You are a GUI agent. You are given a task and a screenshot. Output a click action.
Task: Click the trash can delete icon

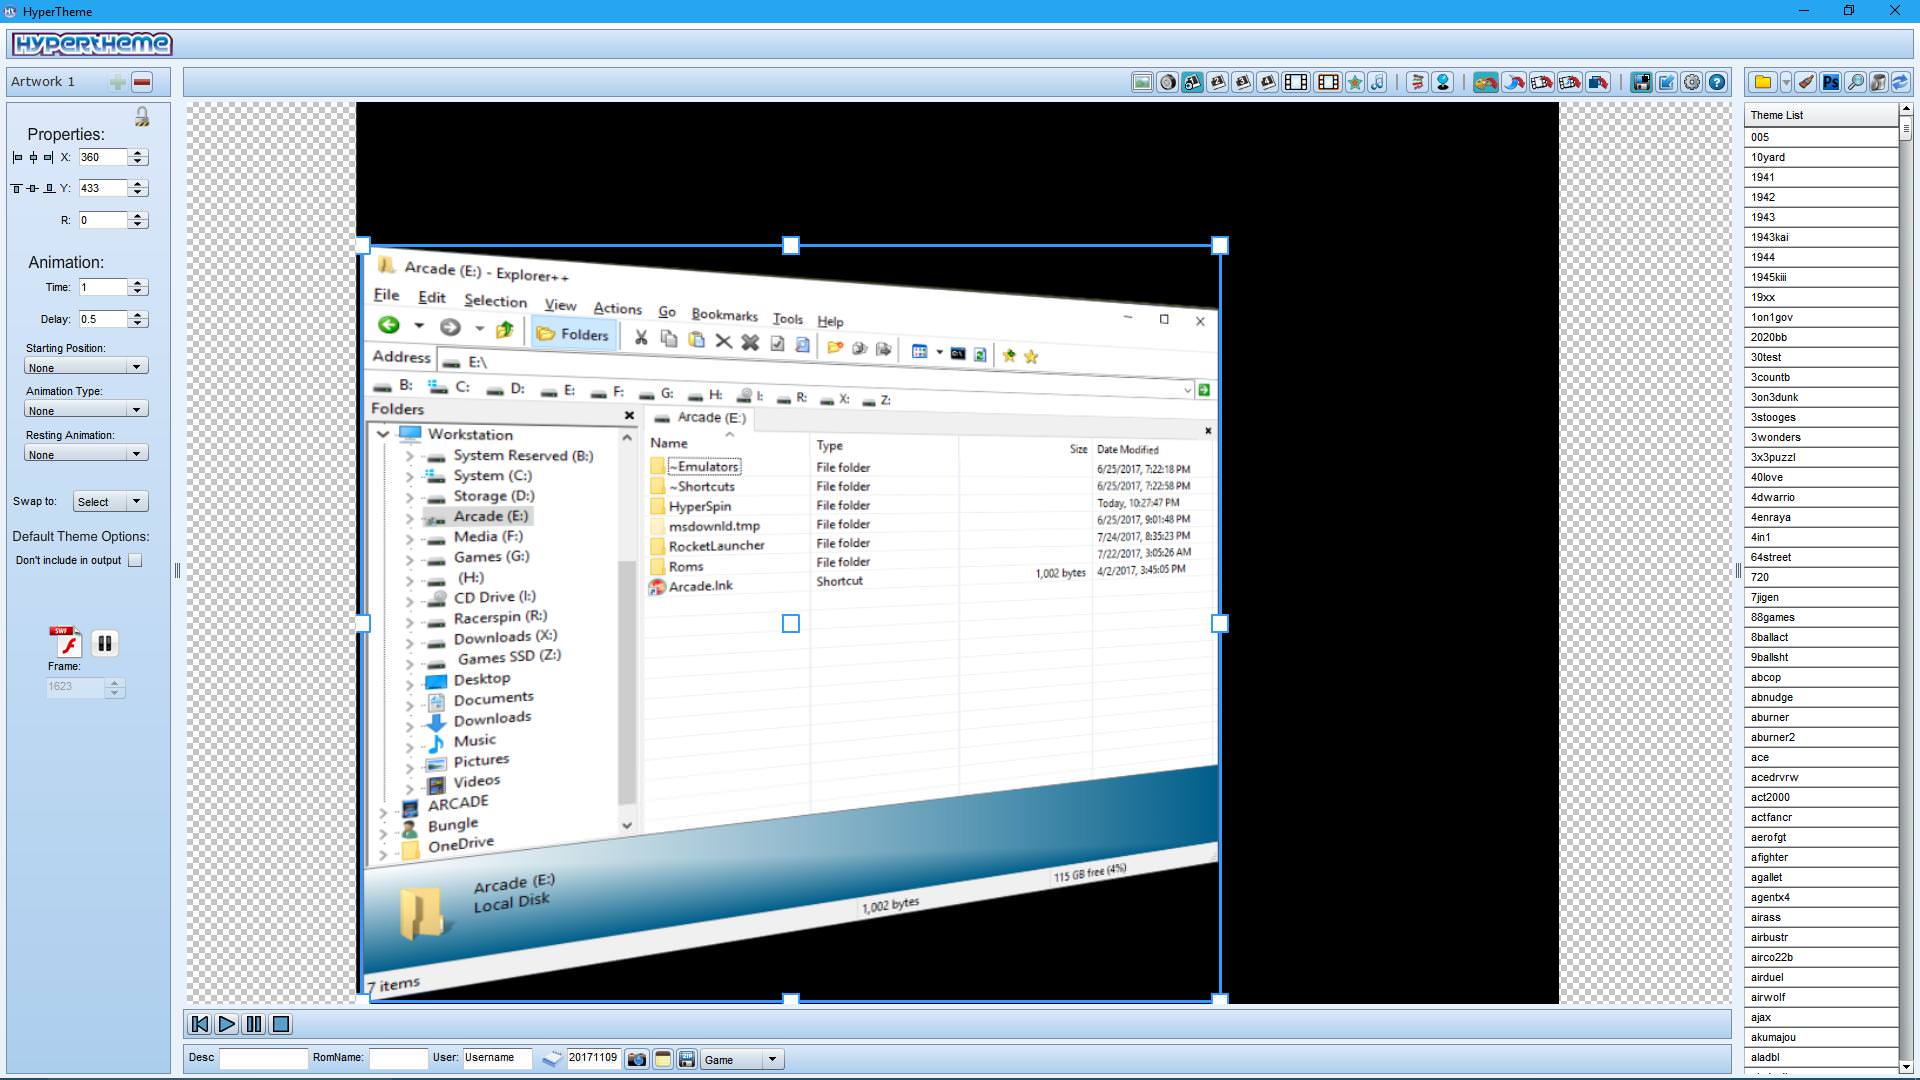pyautogui.click(x=1878, y=83)
